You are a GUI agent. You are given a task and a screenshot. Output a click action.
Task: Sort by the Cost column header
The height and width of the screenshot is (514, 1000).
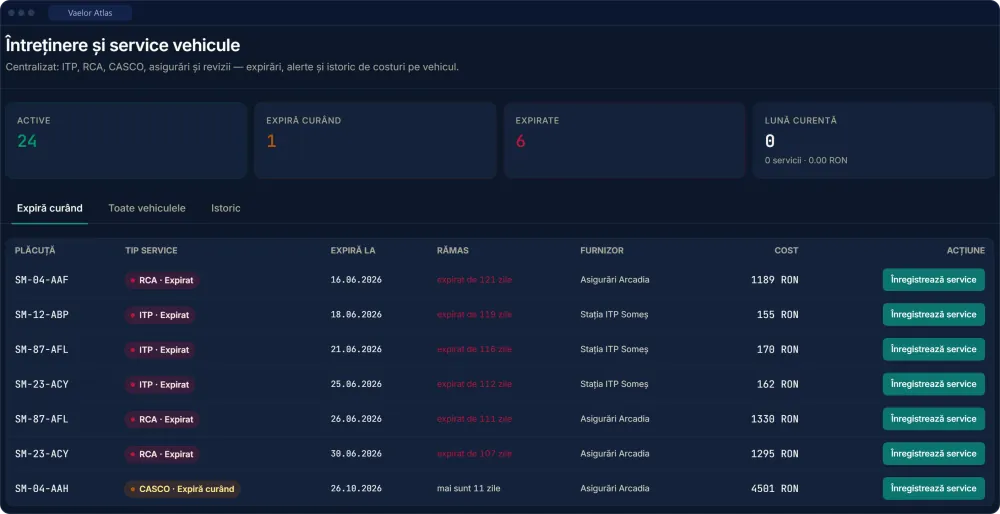pos(786,251)
